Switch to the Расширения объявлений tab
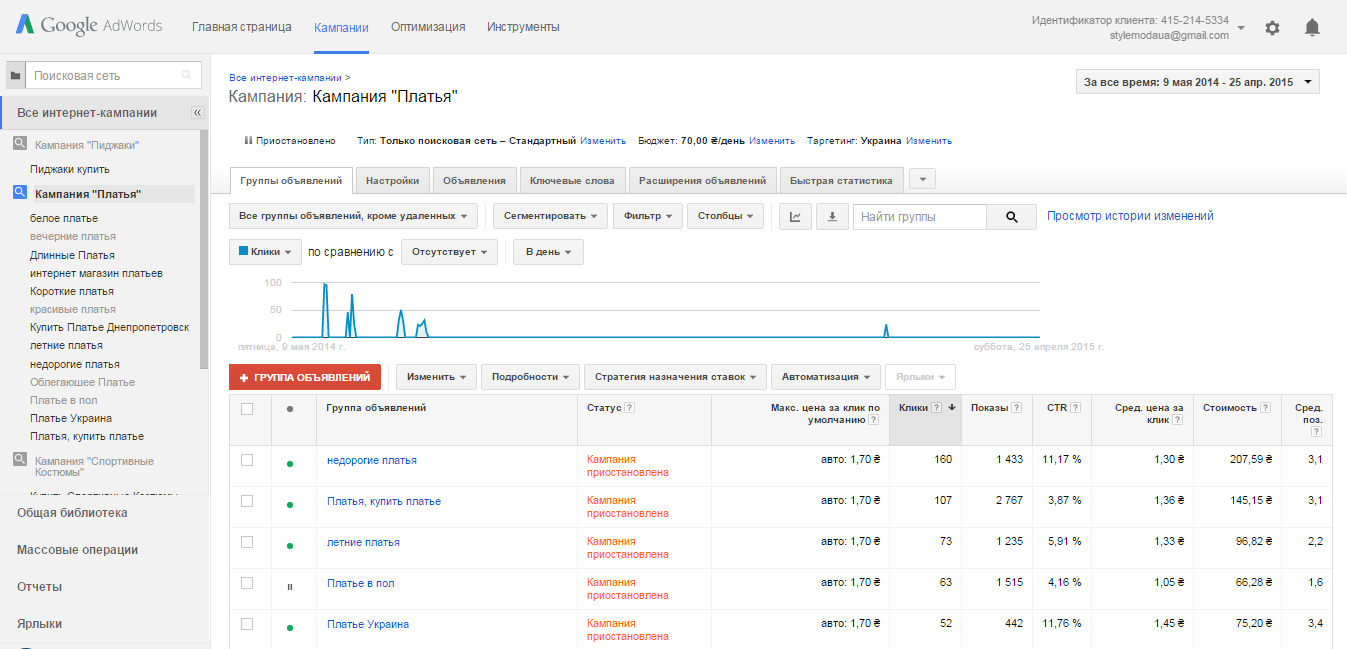 [702, 181]
